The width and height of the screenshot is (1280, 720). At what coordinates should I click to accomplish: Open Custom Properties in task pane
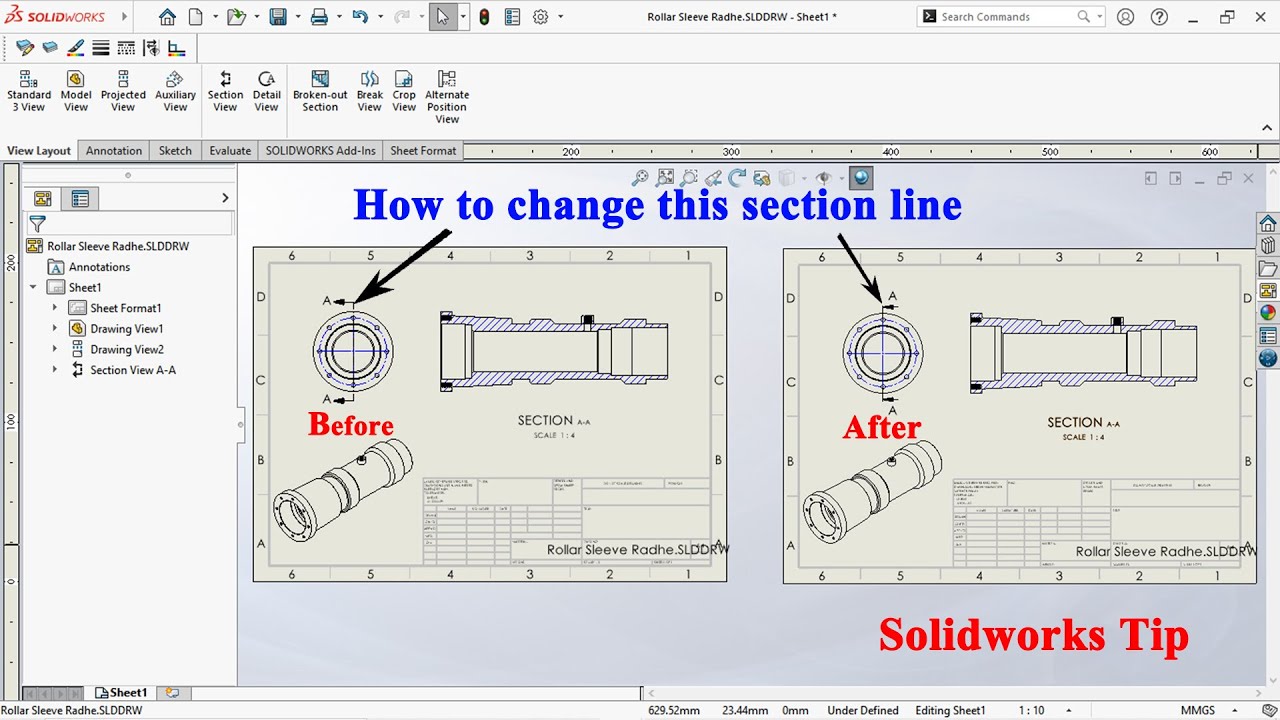click(1268, 335)
